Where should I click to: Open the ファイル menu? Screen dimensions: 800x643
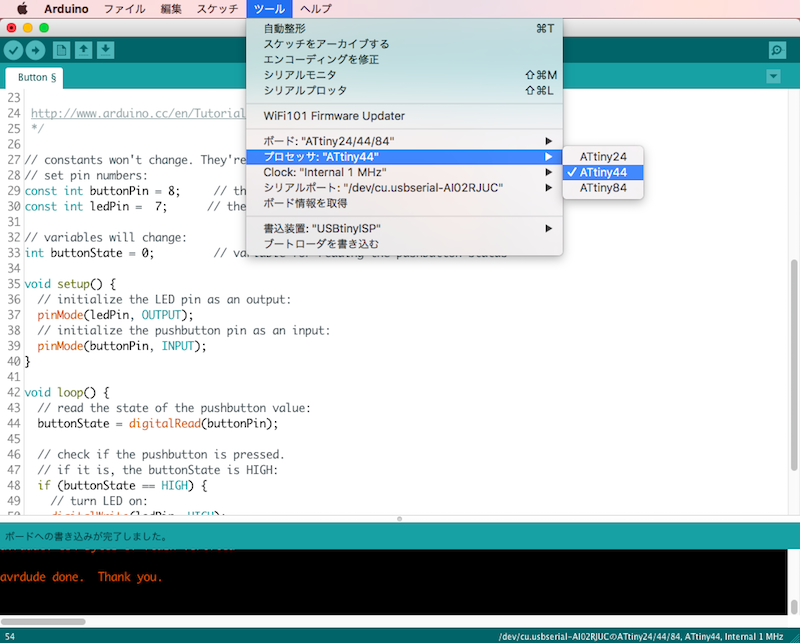pos(124,9)
